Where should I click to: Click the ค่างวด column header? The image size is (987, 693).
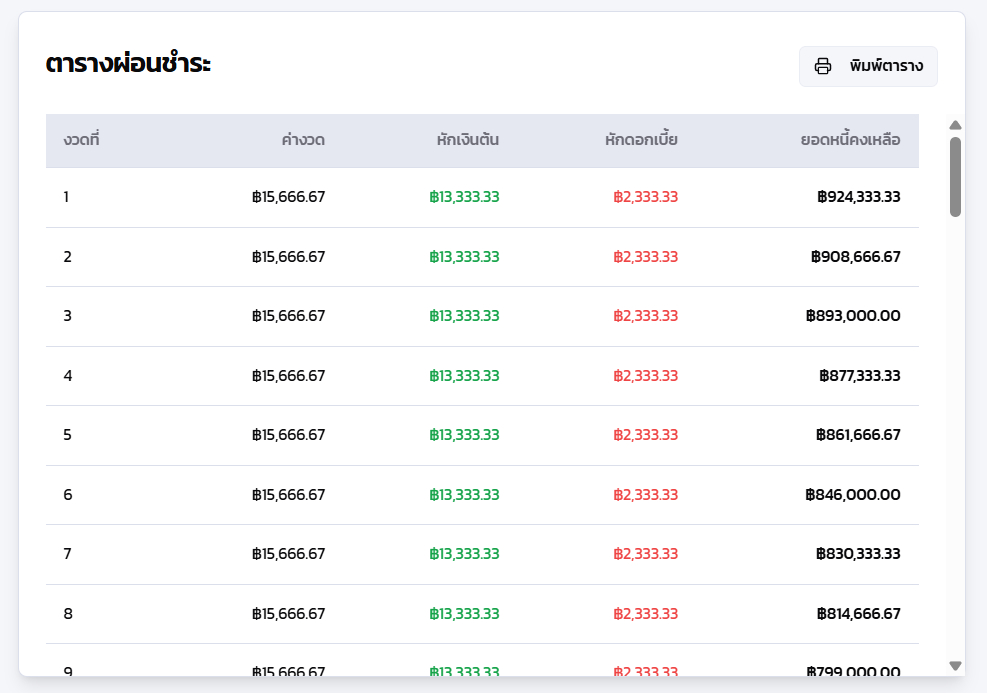pyautogui.click(x=303, y=140)
